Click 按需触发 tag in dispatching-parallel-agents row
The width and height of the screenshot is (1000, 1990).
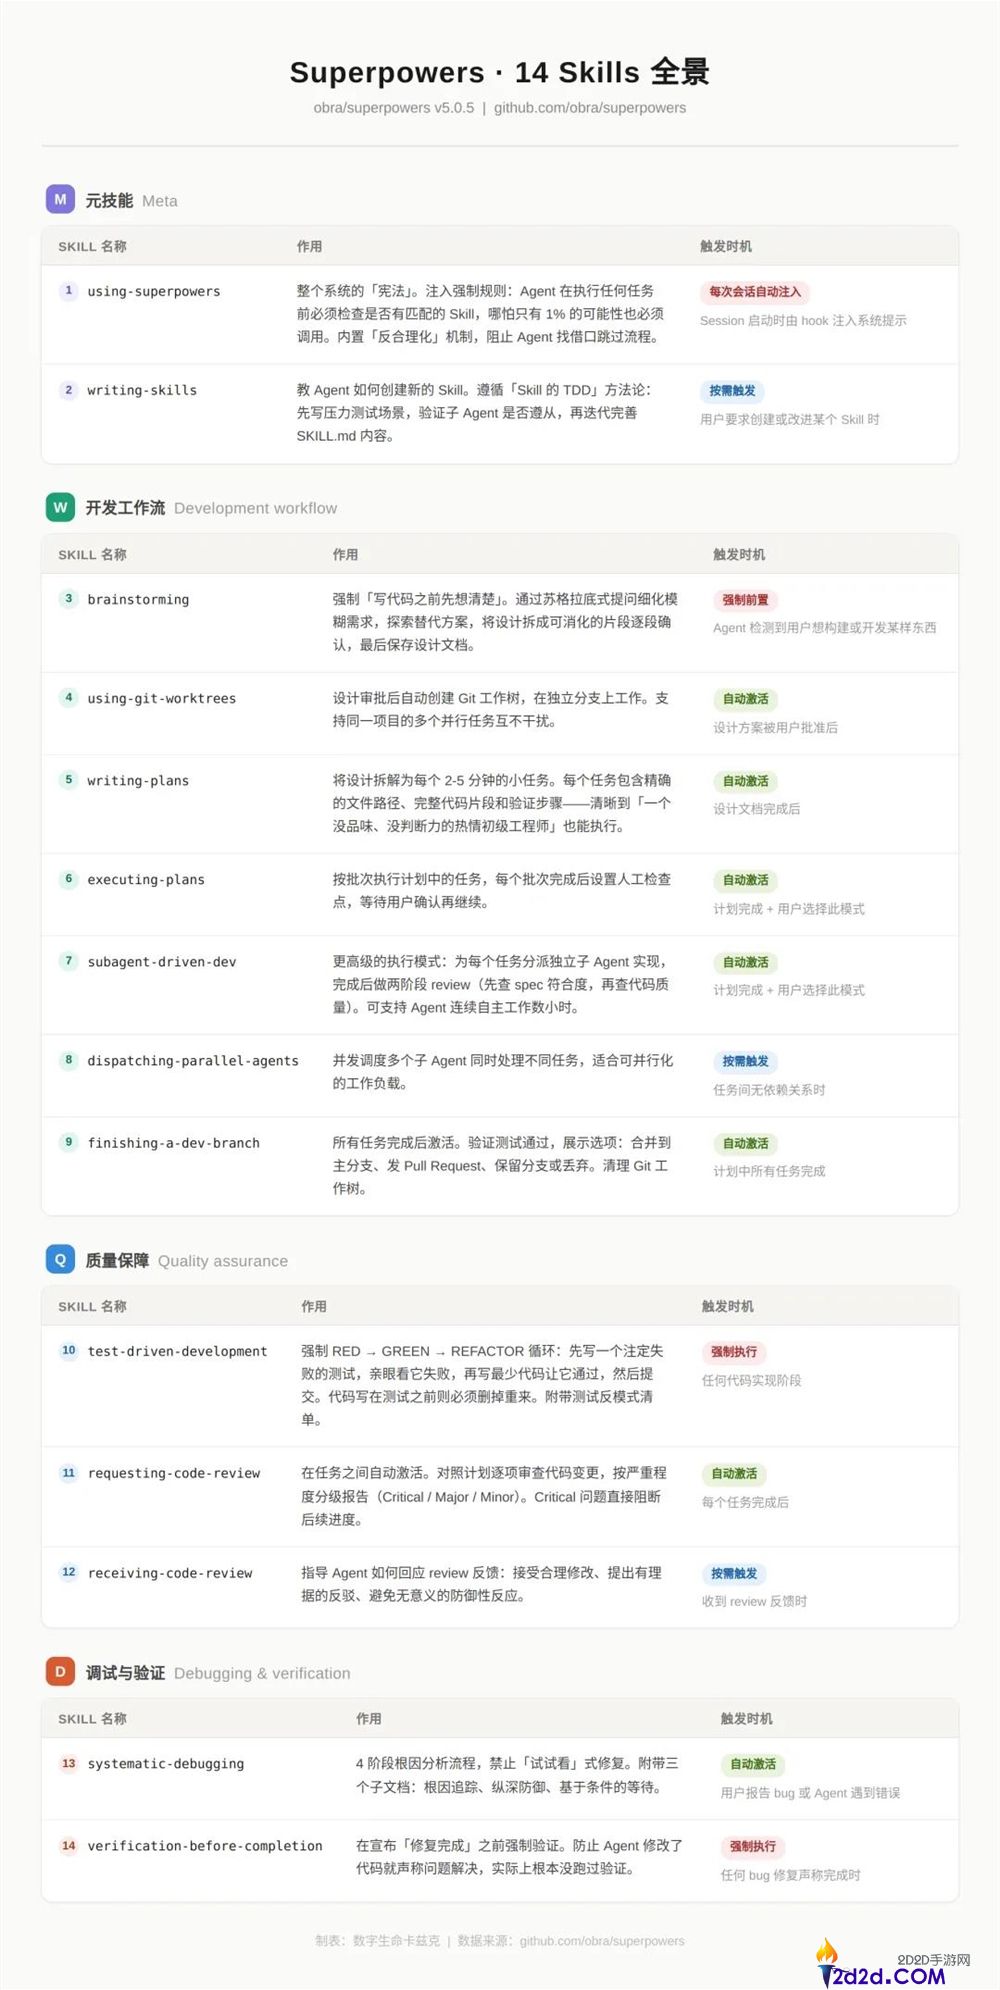[x=745, y=1061]
